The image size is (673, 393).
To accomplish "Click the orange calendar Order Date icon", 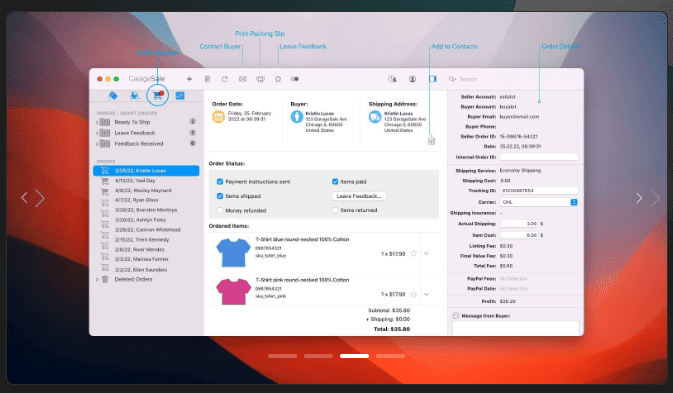I will 218,117.
